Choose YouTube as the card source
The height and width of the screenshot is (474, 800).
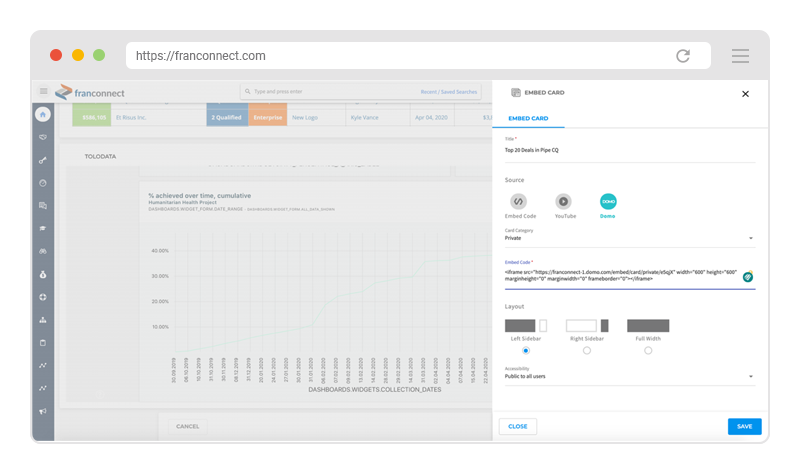tap(563, 201)
